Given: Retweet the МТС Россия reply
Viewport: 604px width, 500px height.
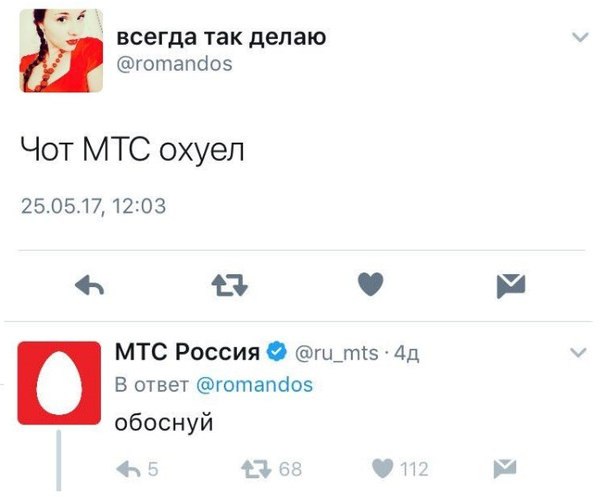Looking at the screenshot, I should [256, 469].
